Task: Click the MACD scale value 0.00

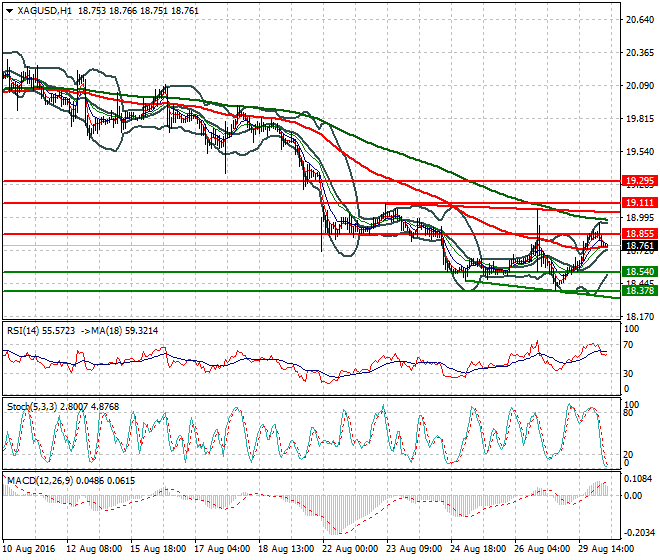Action: (633, 496)
